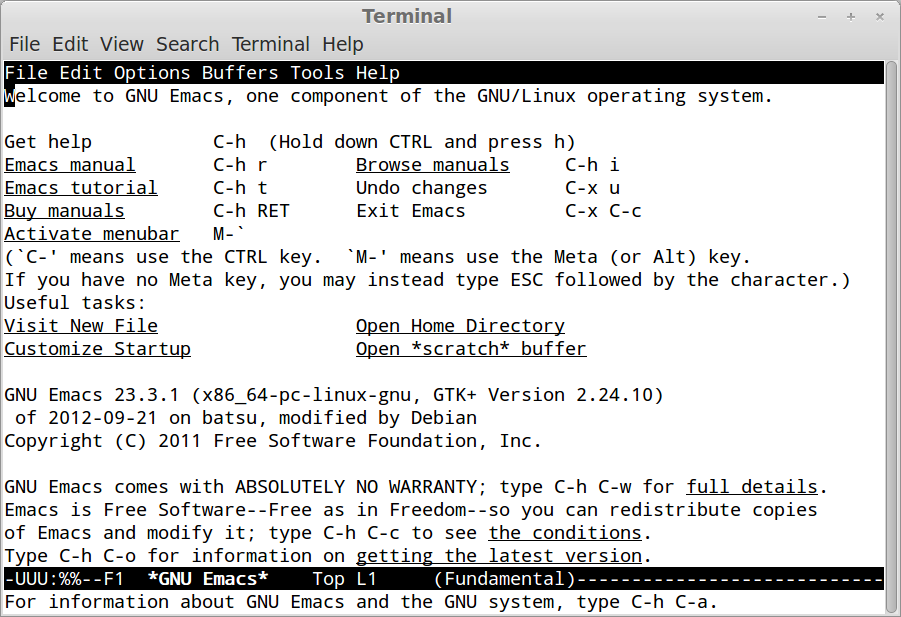901x617 pixels.
Task: Click the Undo changes text
Action: click(x=422, y=188)
